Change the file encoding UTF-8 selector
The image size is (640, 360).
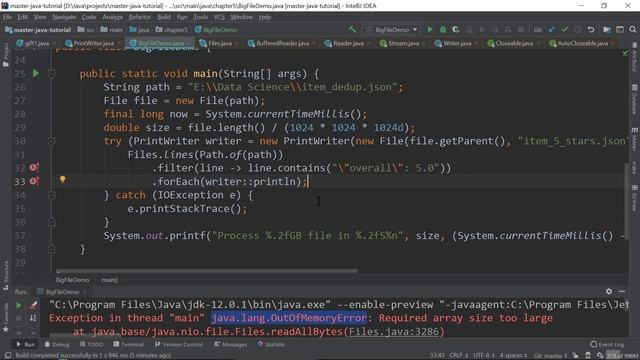click(483, 356)
